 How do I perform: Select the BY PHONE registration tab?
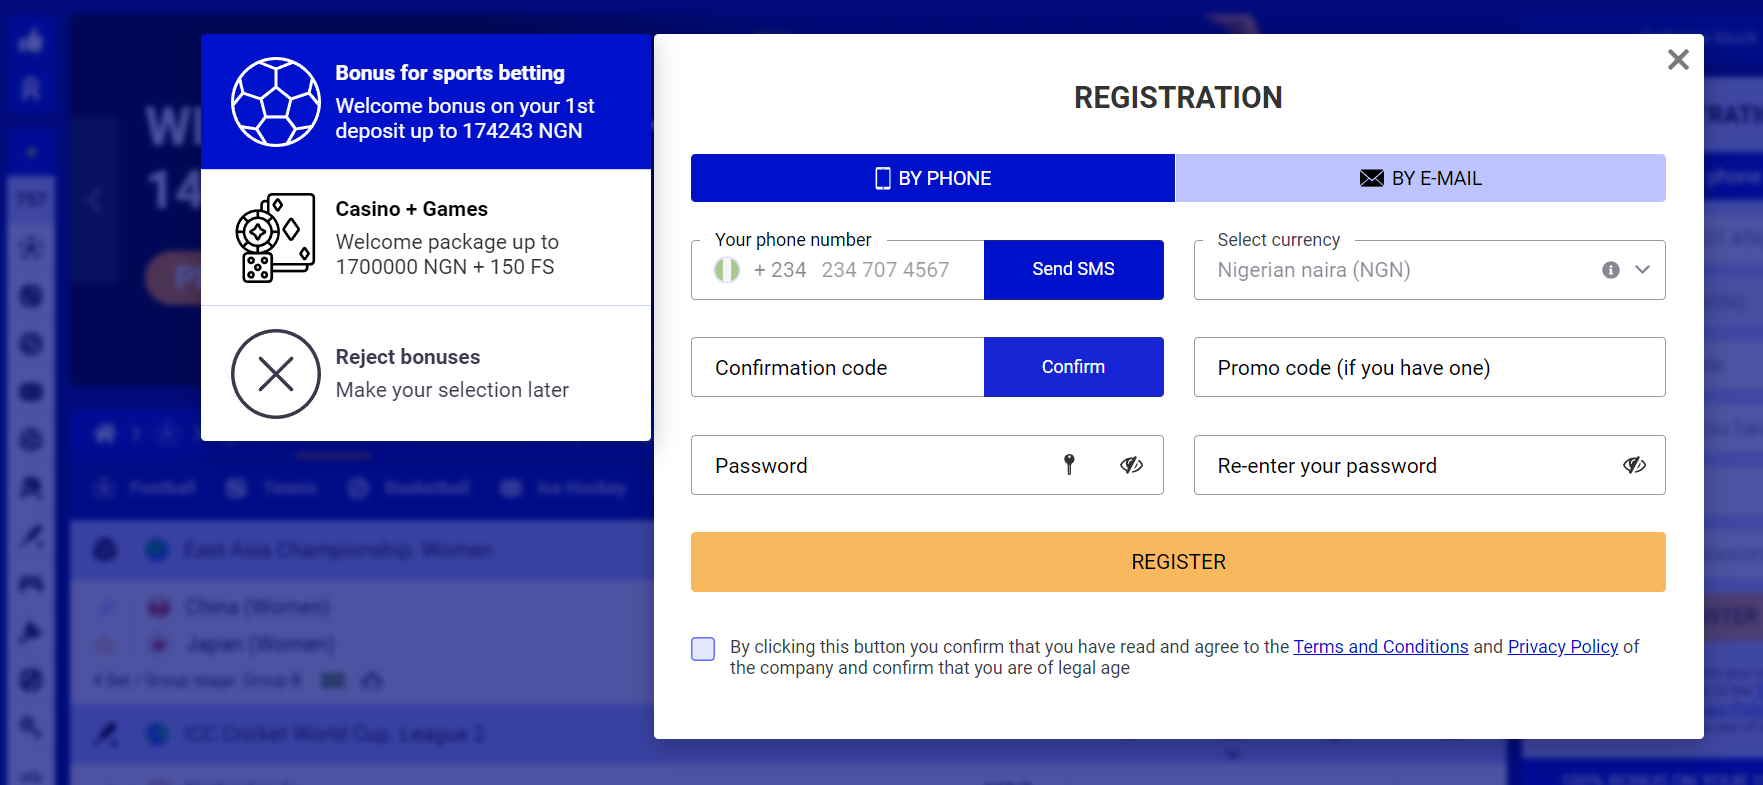932,178
